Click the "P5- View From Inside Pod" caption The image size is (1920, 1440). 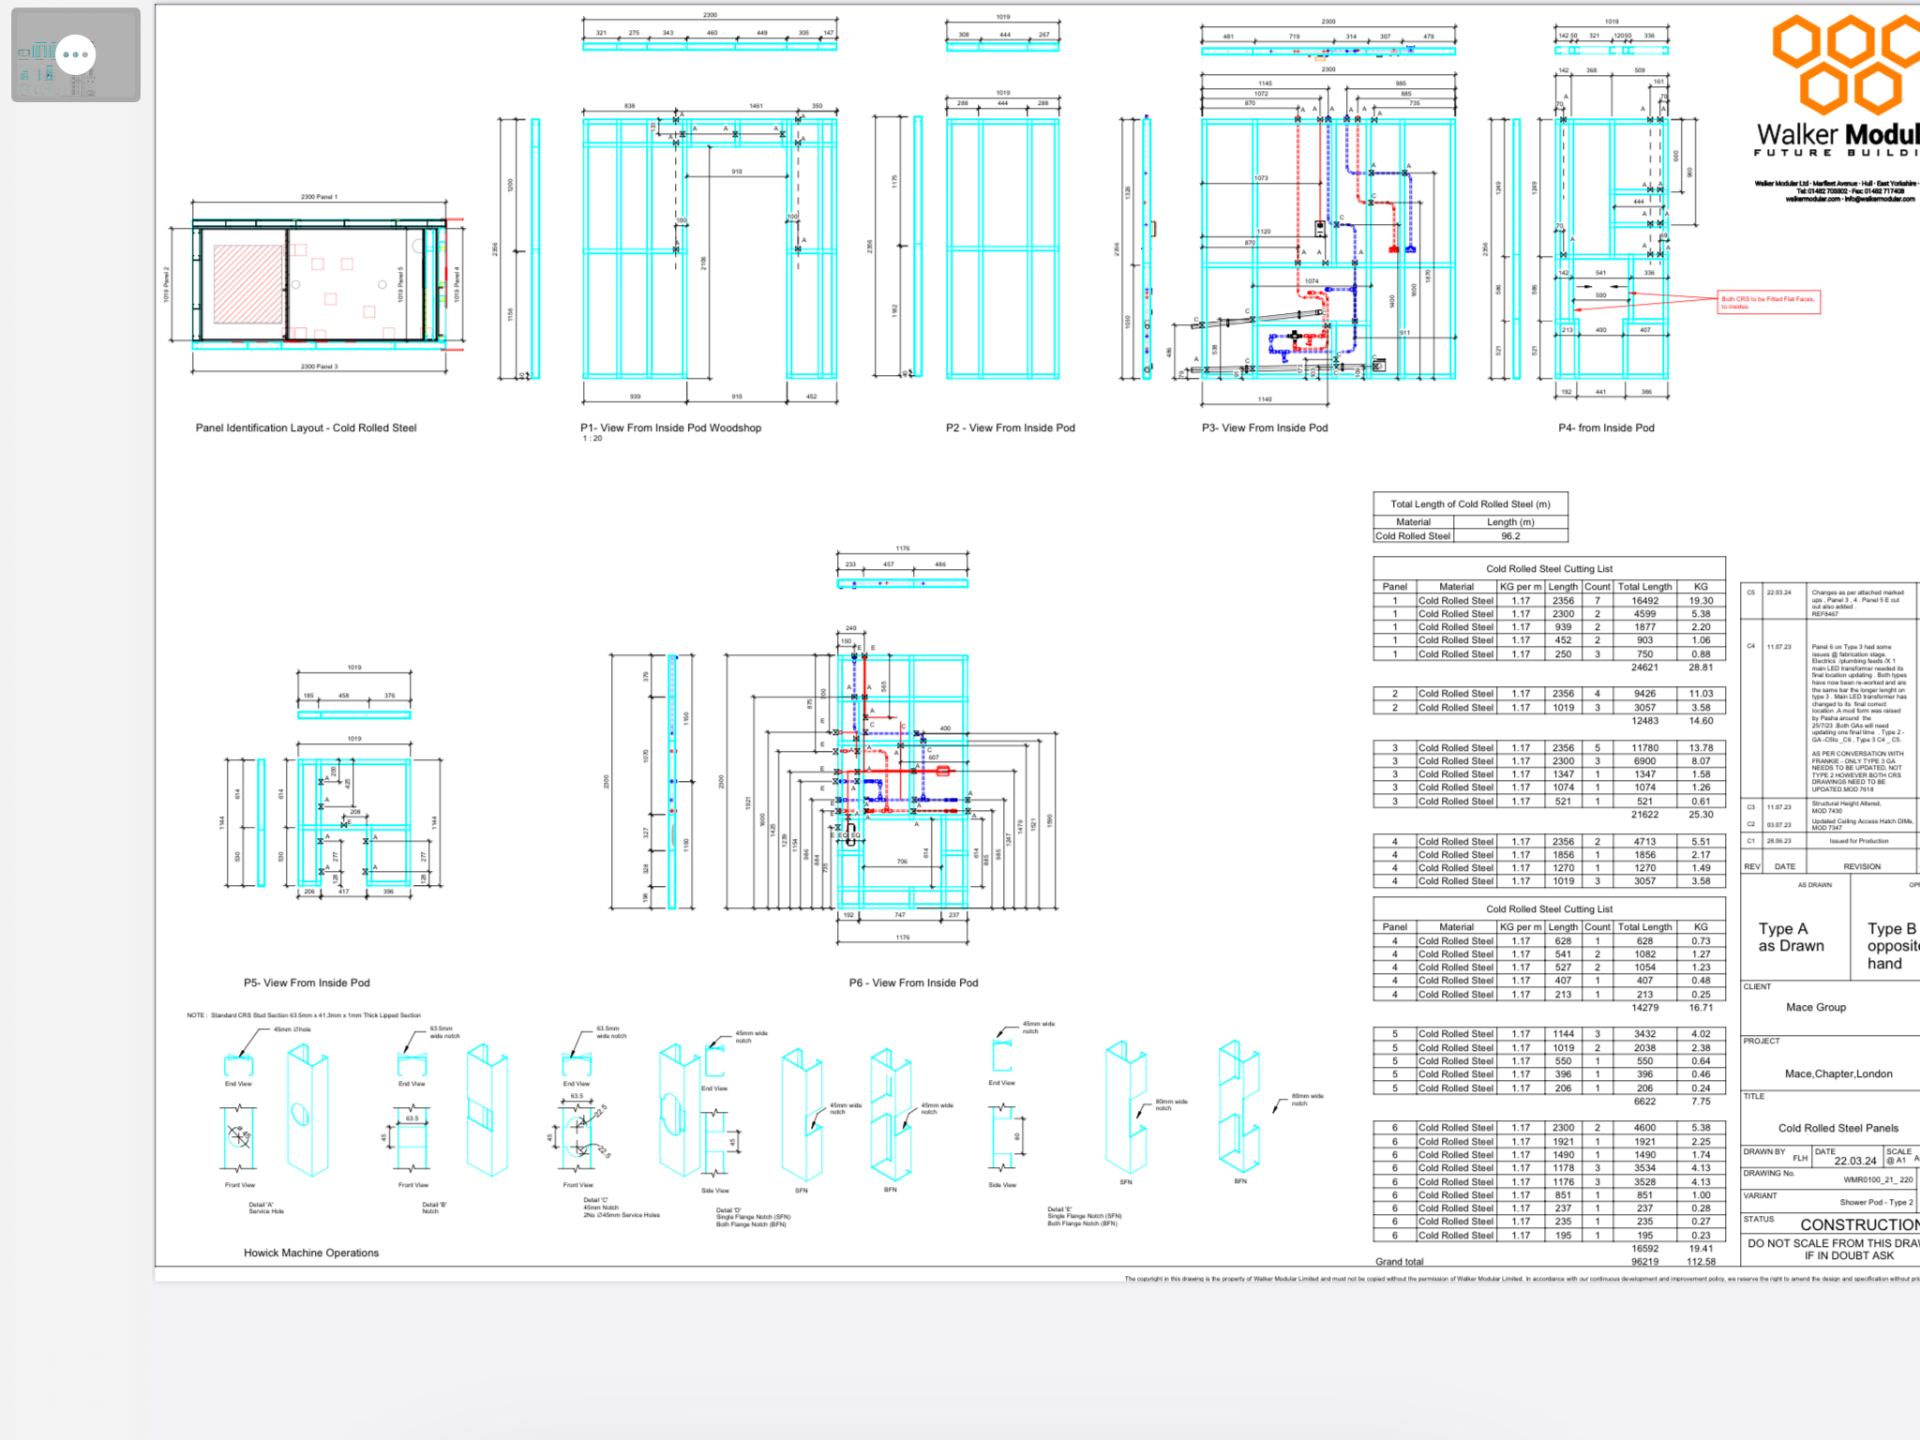pos(307,983)
